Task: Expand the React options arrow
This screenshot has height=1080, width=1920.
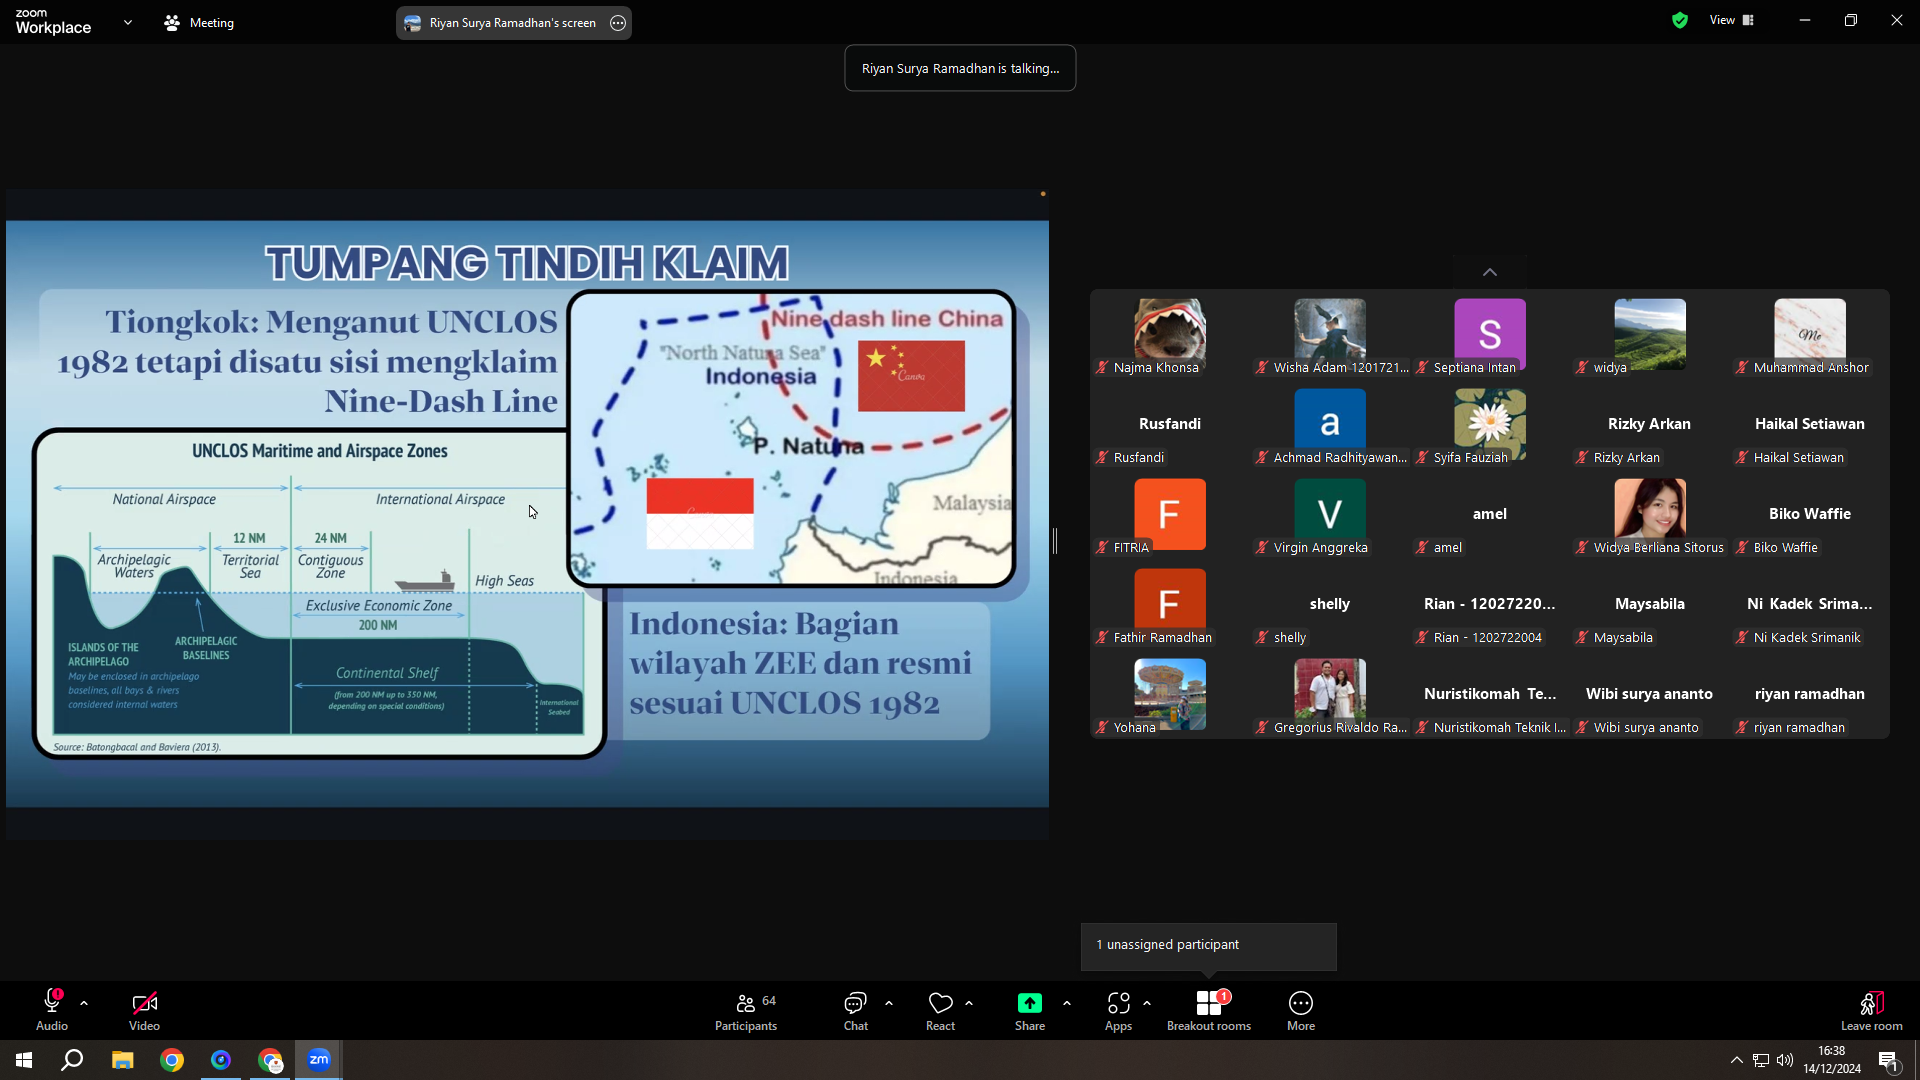Action: (x=969, y=1003)
